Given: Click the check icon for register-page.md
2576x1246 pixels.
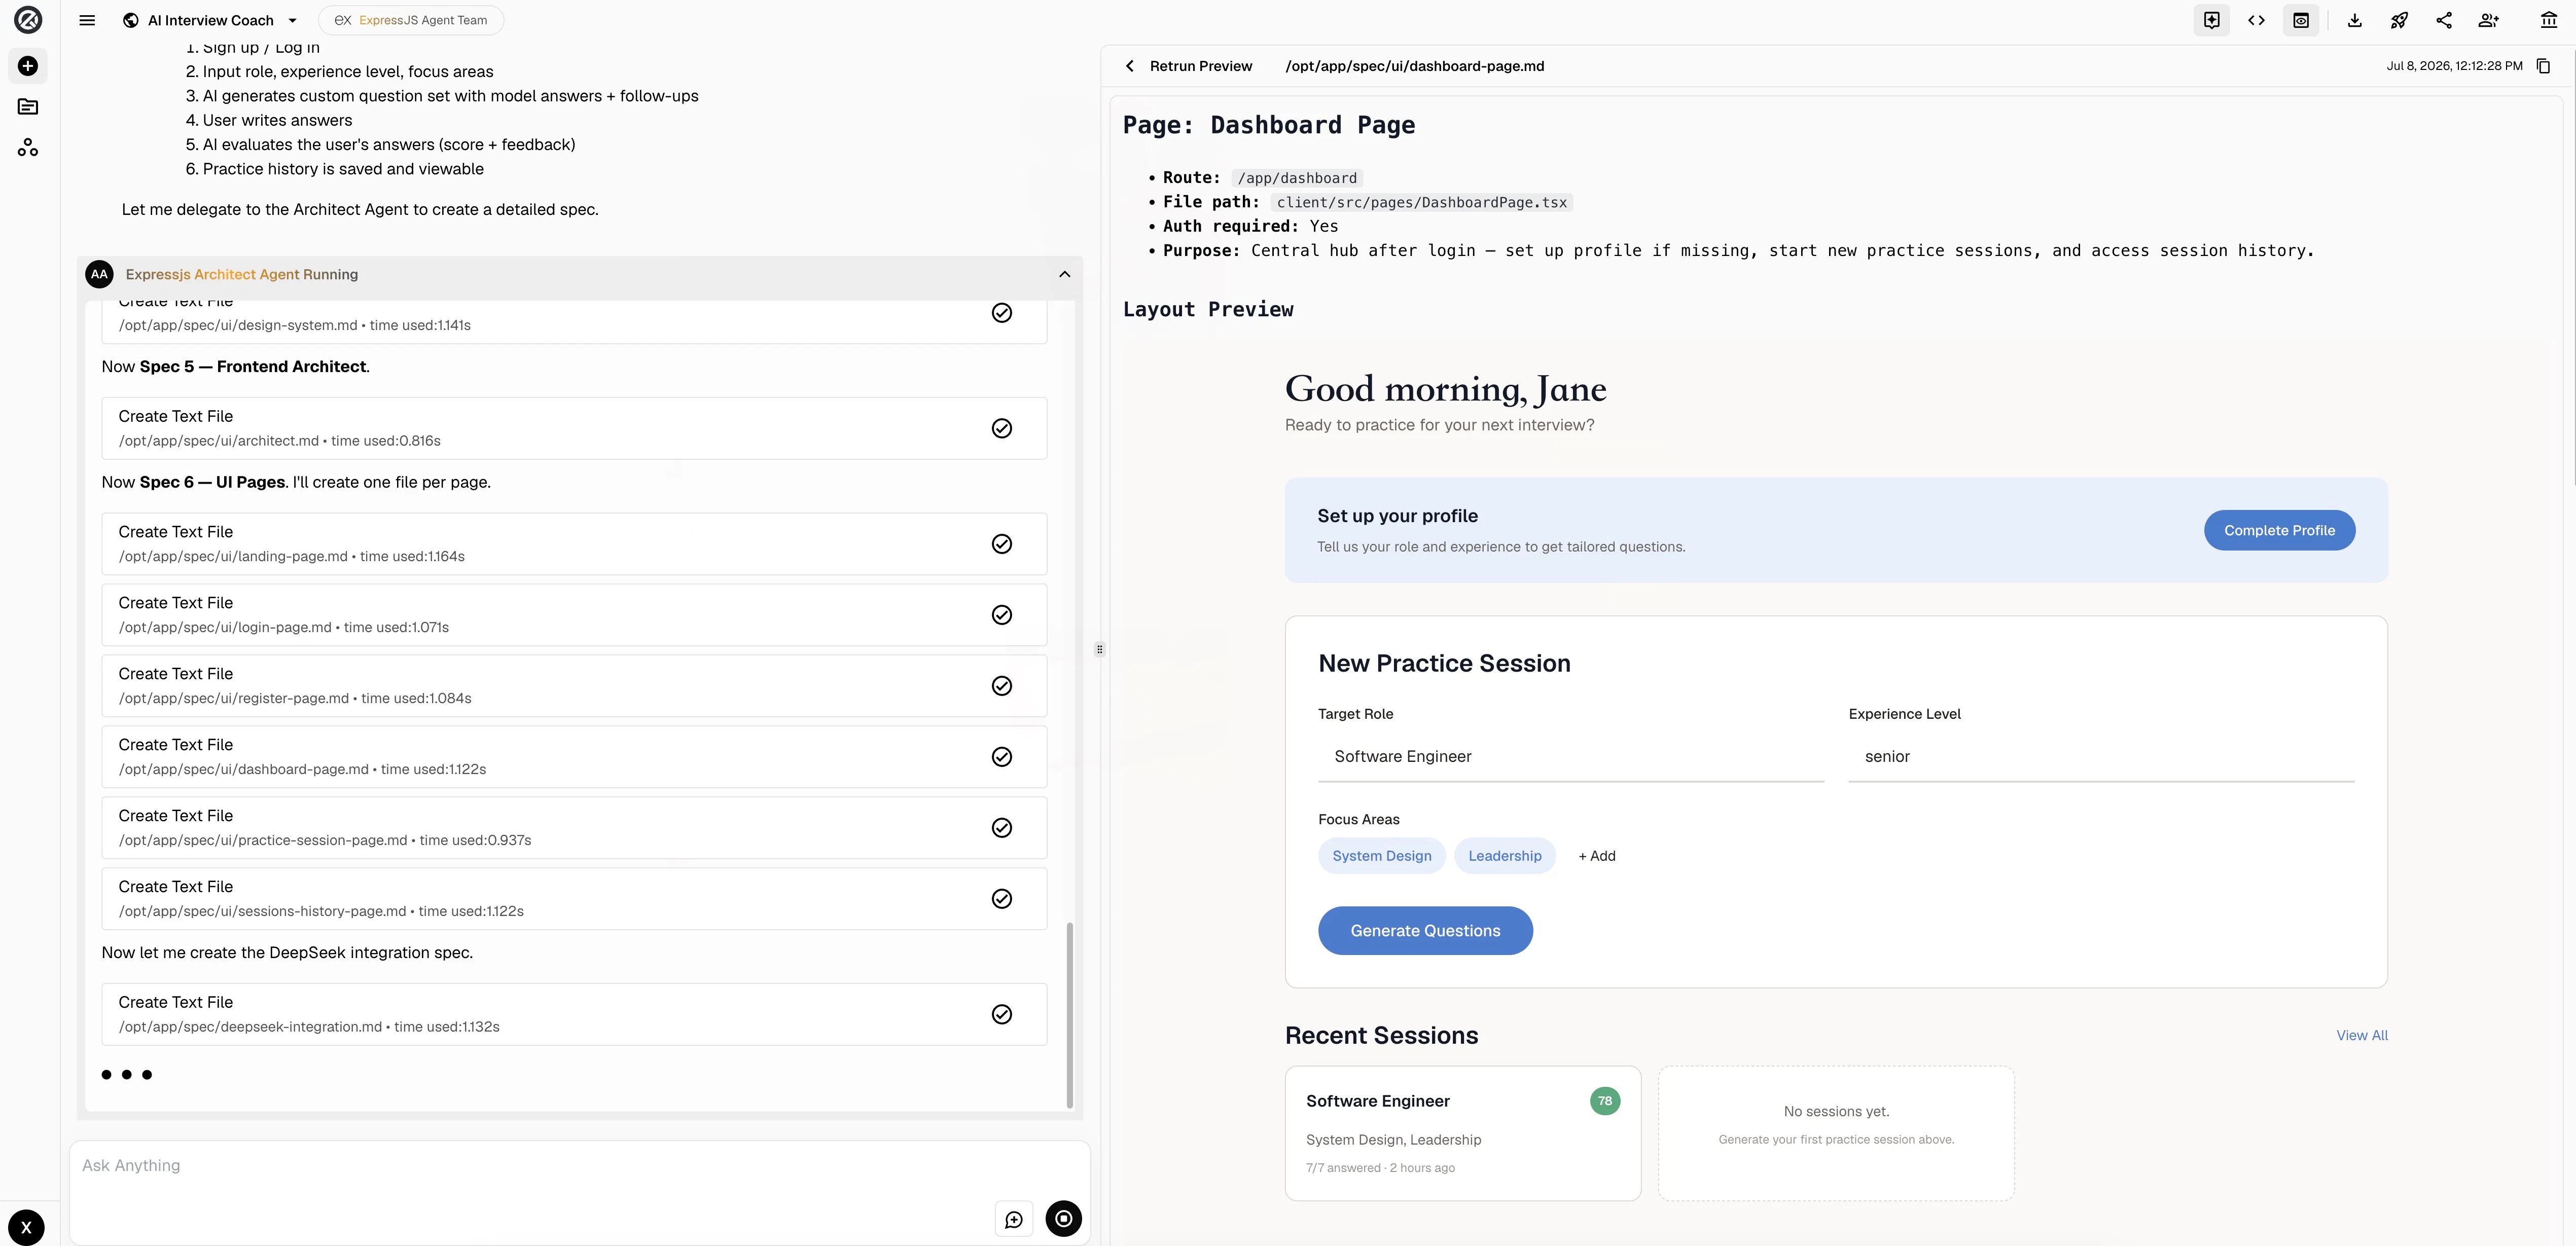Looking at the screenshot, I should (1001, 686).
